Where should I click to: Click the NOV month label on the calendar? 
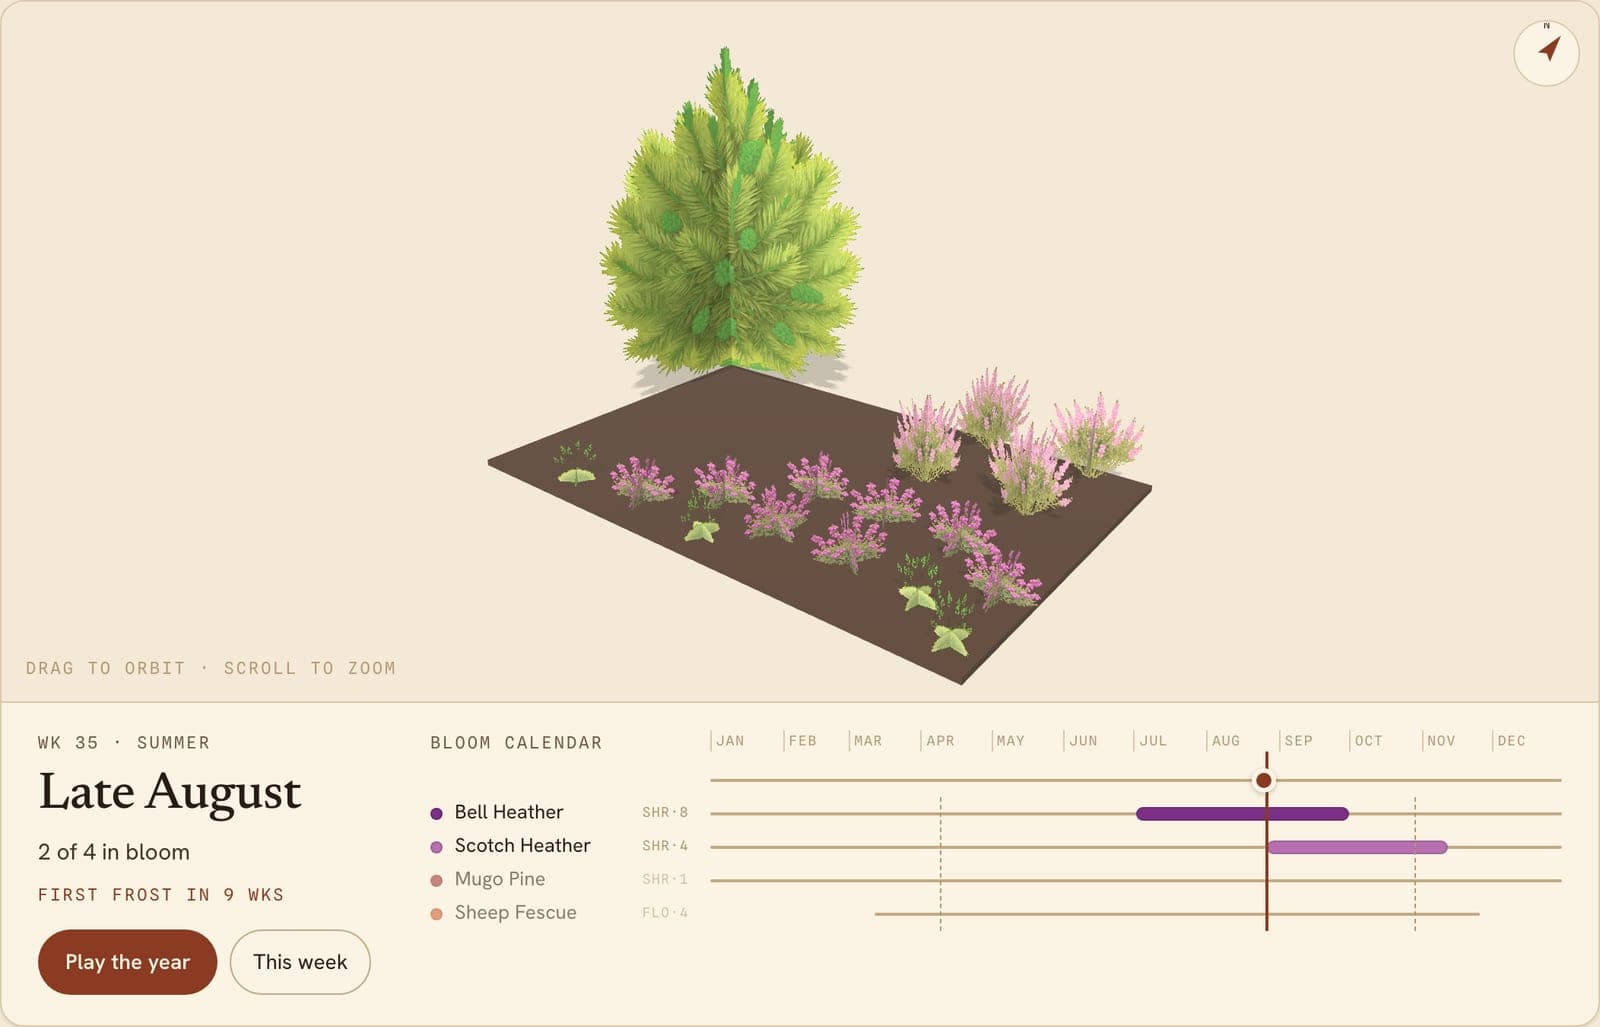1441,741
